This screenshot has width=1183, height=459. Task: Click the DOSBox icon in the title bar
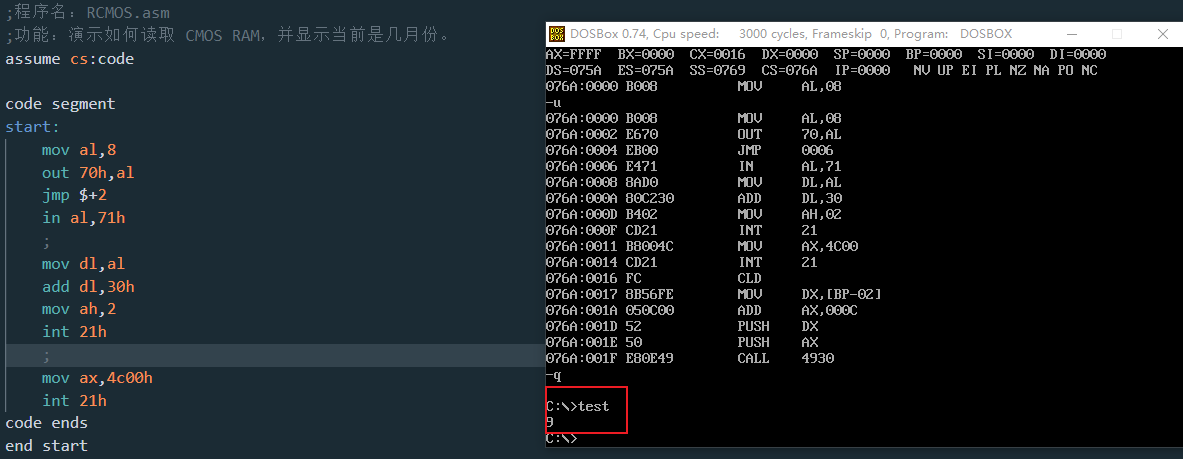557,34
